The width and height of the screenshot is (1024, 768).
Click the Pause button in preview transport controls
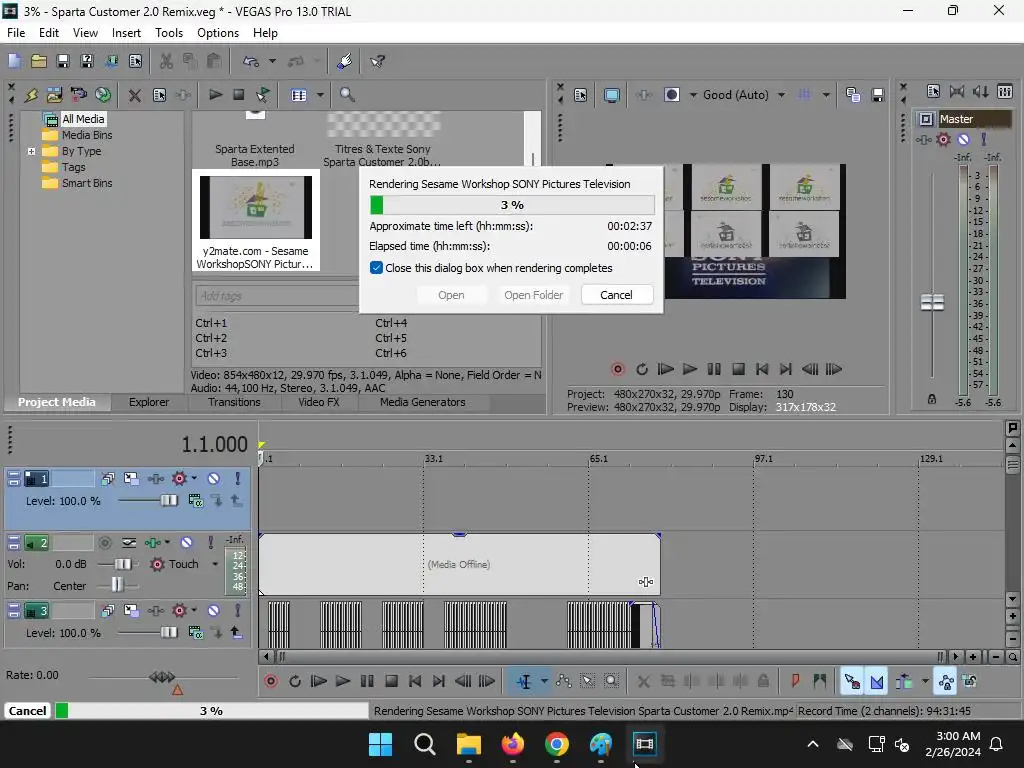pos(714,369)
